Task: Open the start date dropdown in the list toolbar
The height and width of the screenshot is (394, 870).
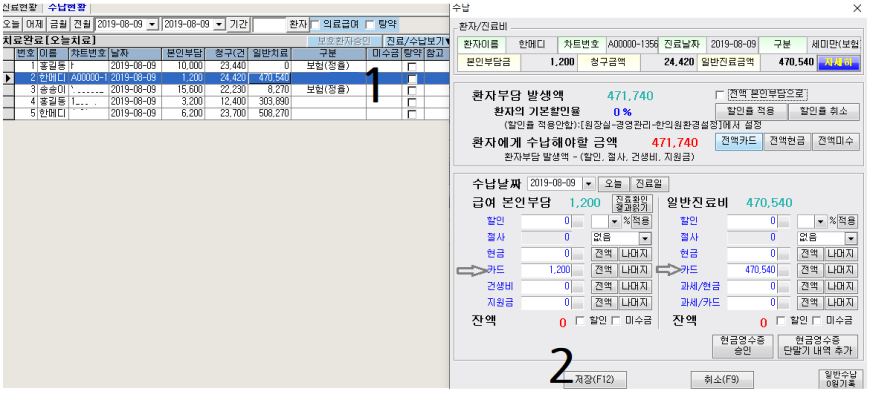Action: 153,25
